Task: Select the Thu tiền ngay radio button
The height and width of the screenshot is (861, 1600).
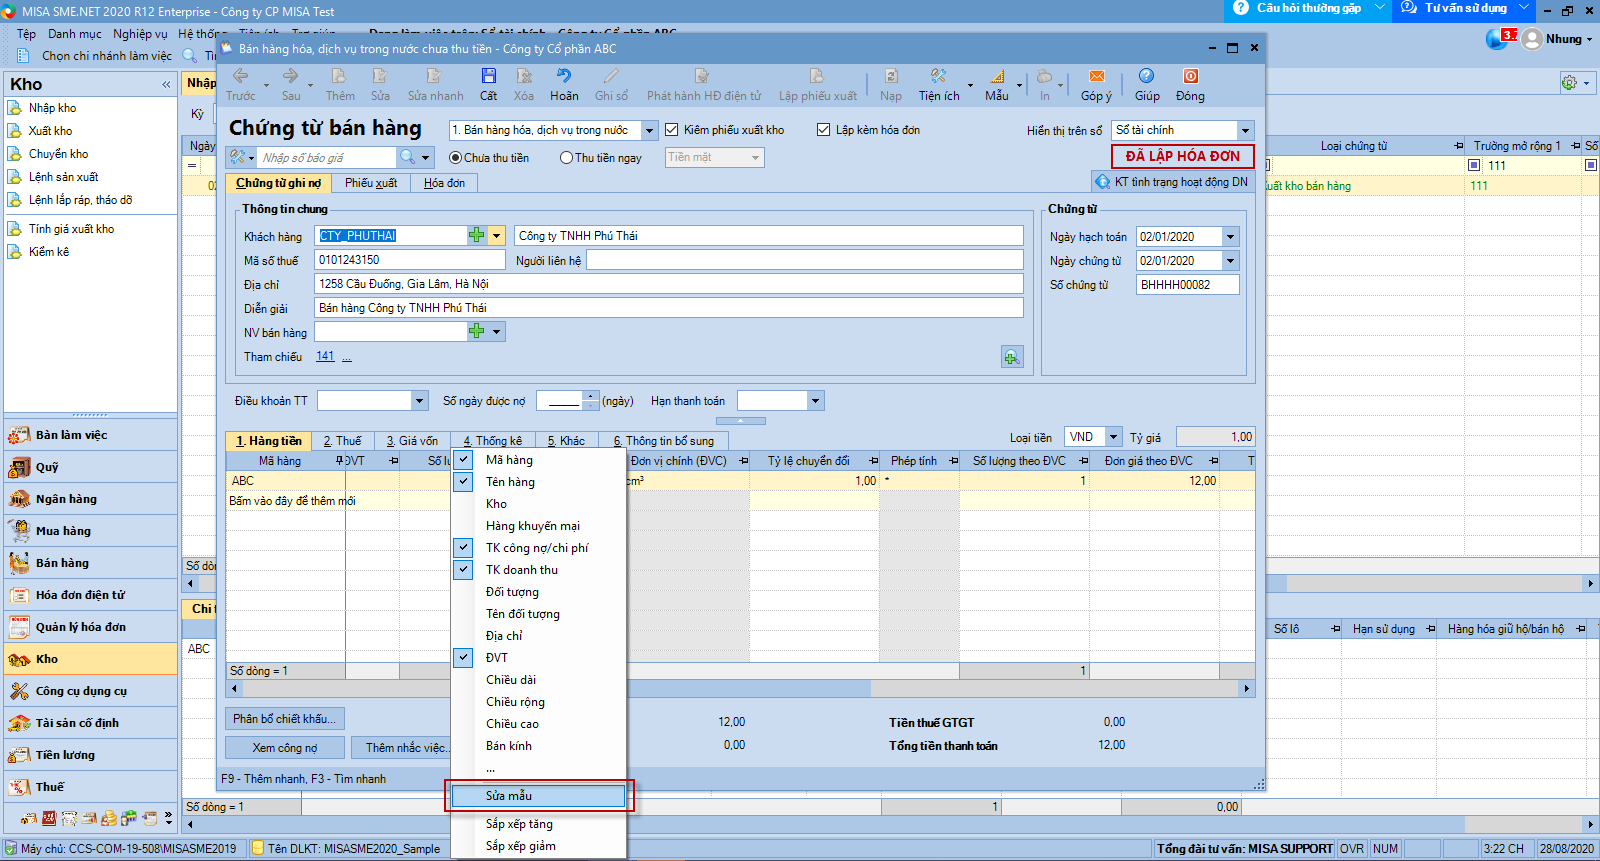Action: point(566,158)
